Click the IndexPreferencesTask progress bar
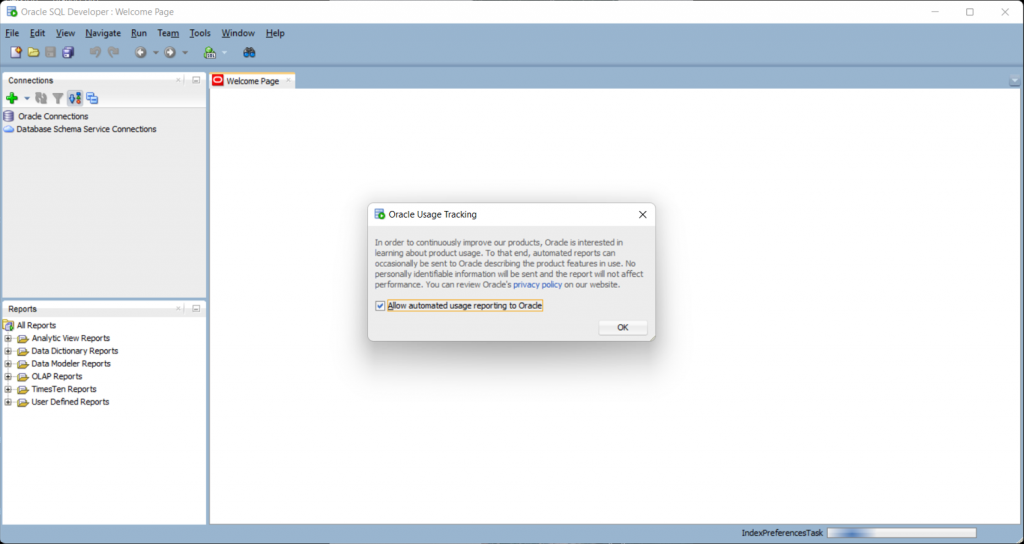This screenshot has width=1024, height=544. (x=901, y=533)
